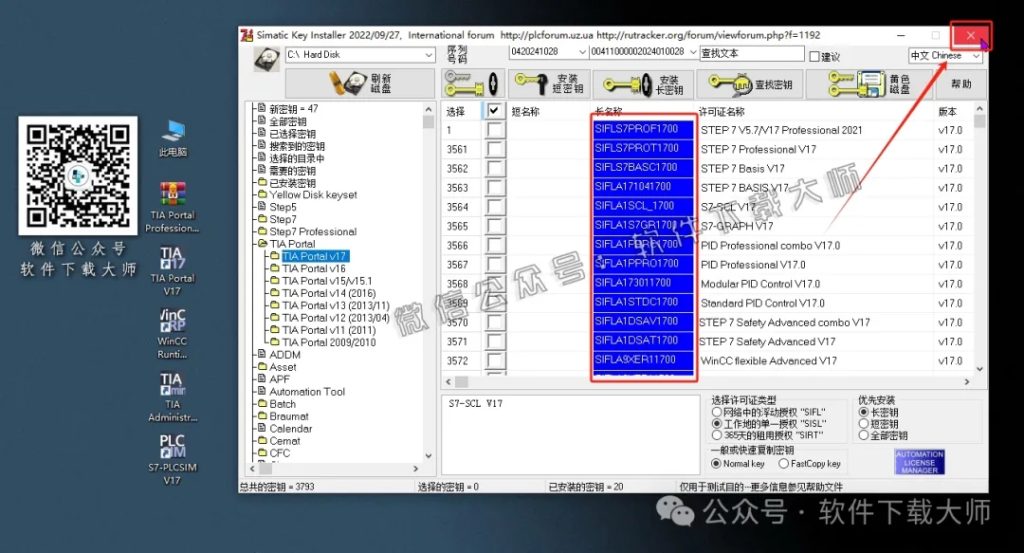Click Modular PID Control V17.0 license name
Screen dimensions: 1024x553
coord(760,284)
